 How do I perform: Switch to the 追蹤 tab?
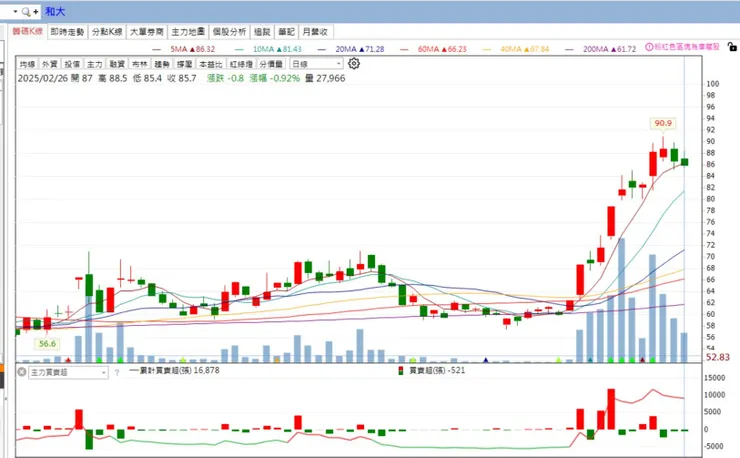pos(262,32)
